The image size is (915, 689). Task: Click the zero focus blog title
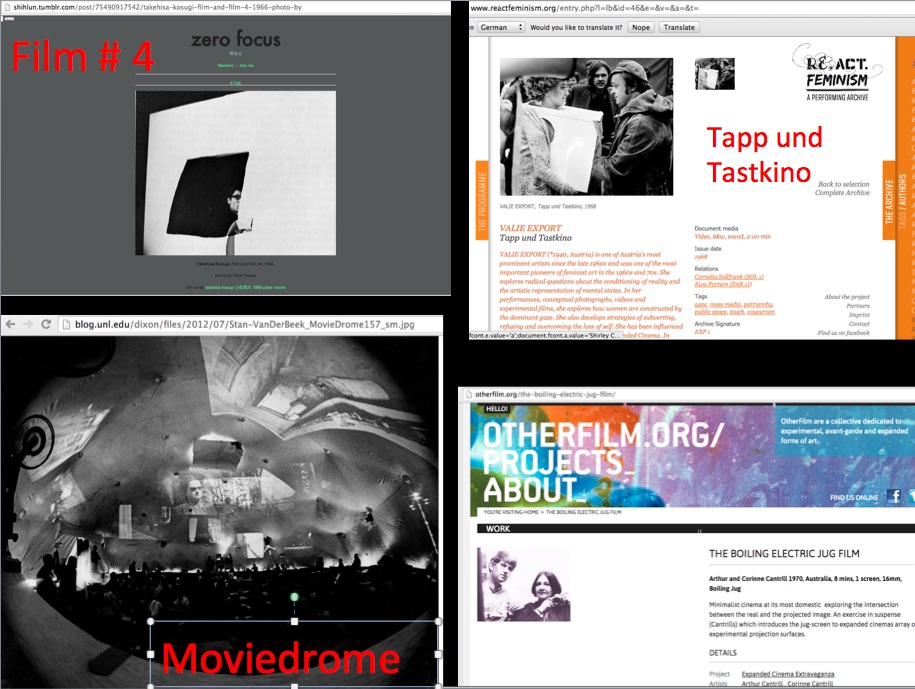(x=236, y=40)
